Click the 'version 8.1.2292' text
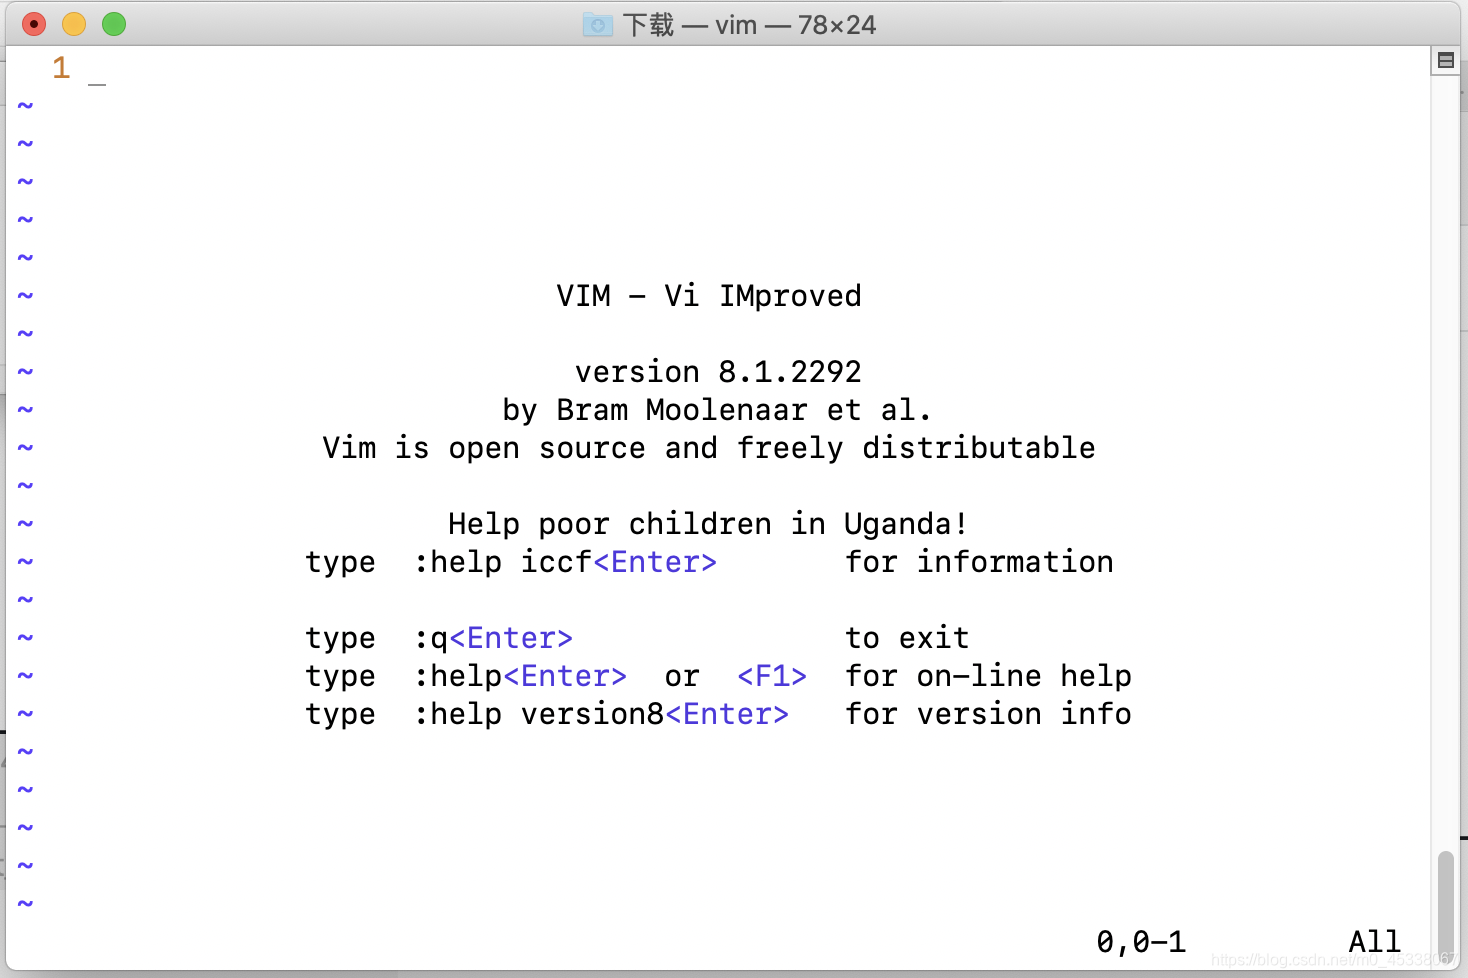This screenshot has height=978, width=1468. 718,372
